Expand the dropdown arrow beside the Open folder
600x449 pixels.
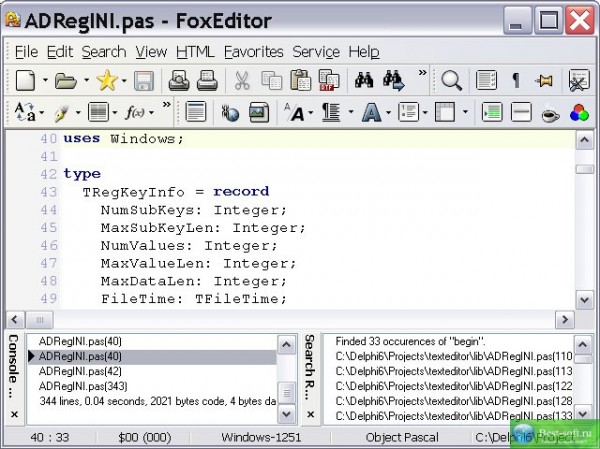point(86,80)
